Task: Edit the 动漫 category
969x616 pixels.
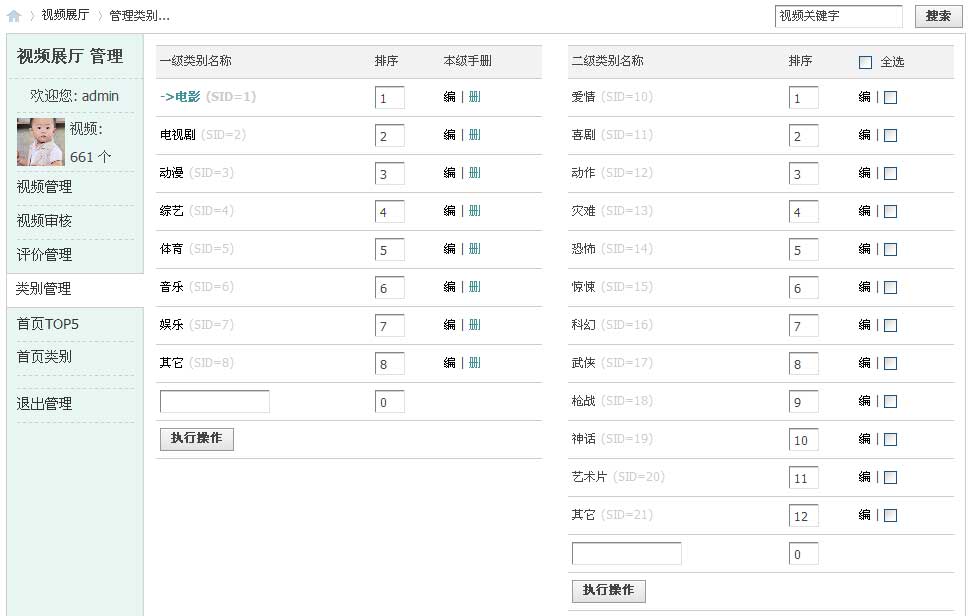Action: tap(449, 173)
